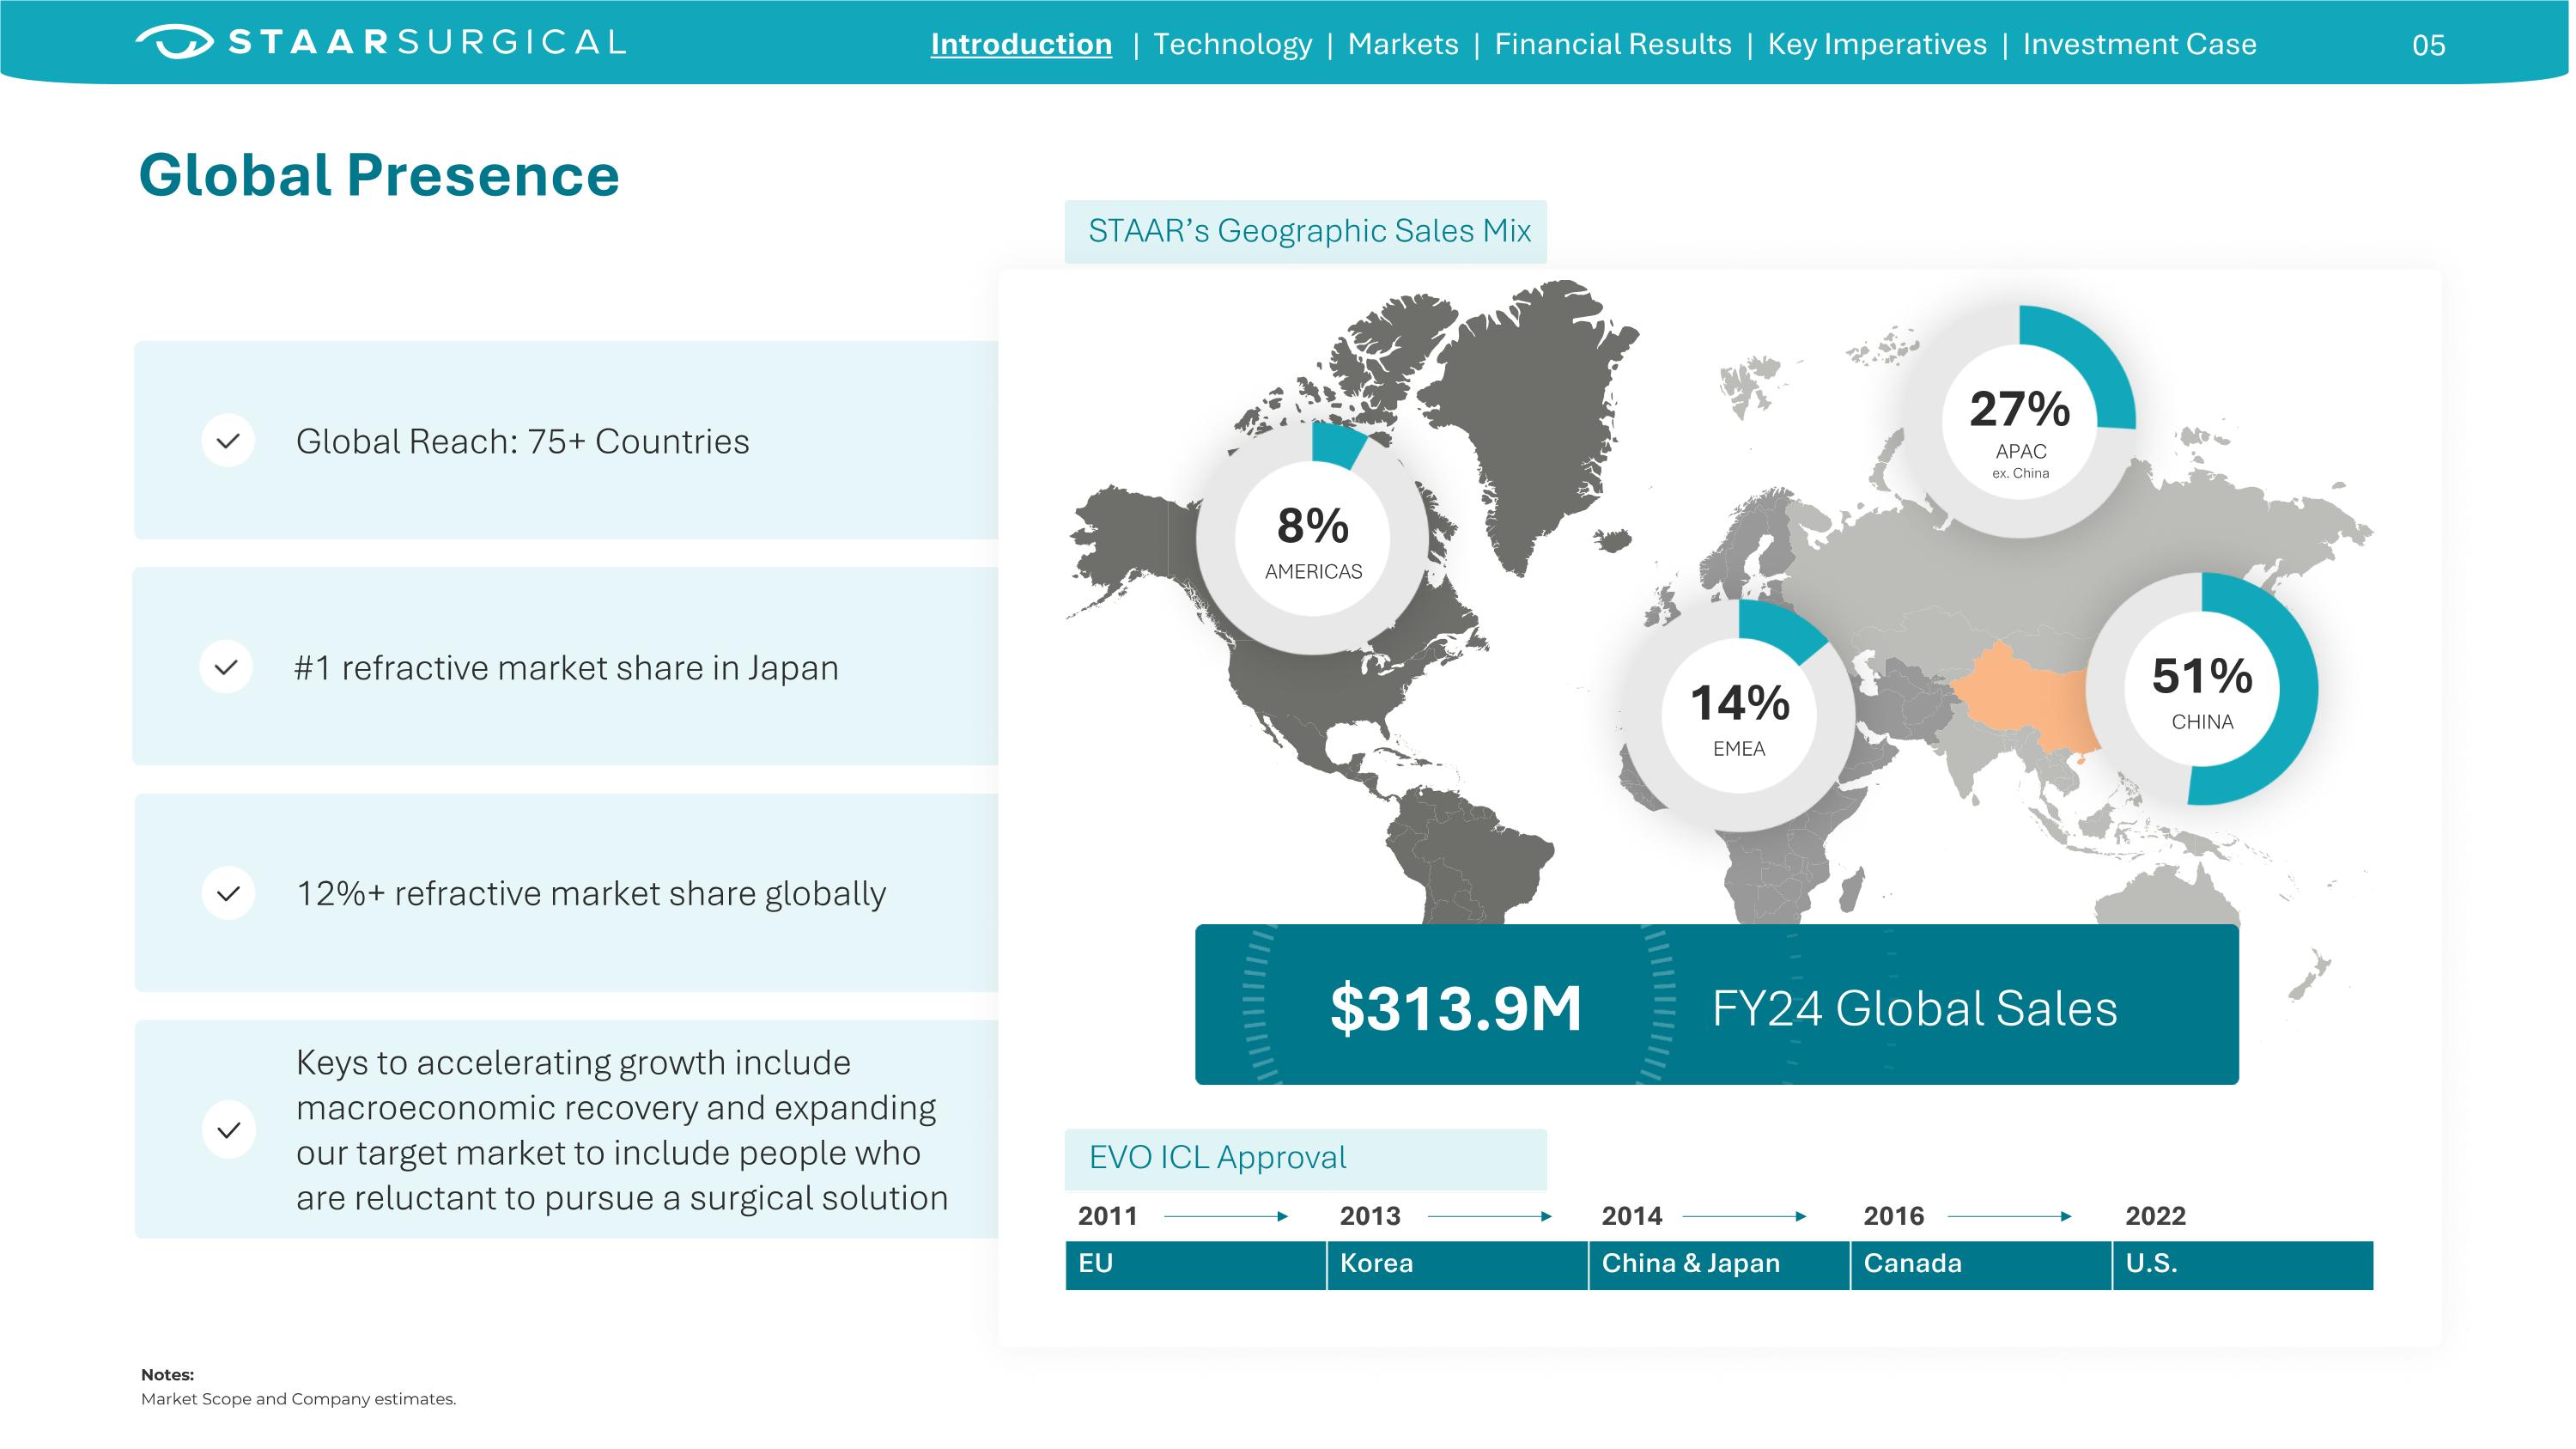The image size is (2576, 1449).
Task: Click the ex. China sublabel under APAC
Action: click(2020, 474)
